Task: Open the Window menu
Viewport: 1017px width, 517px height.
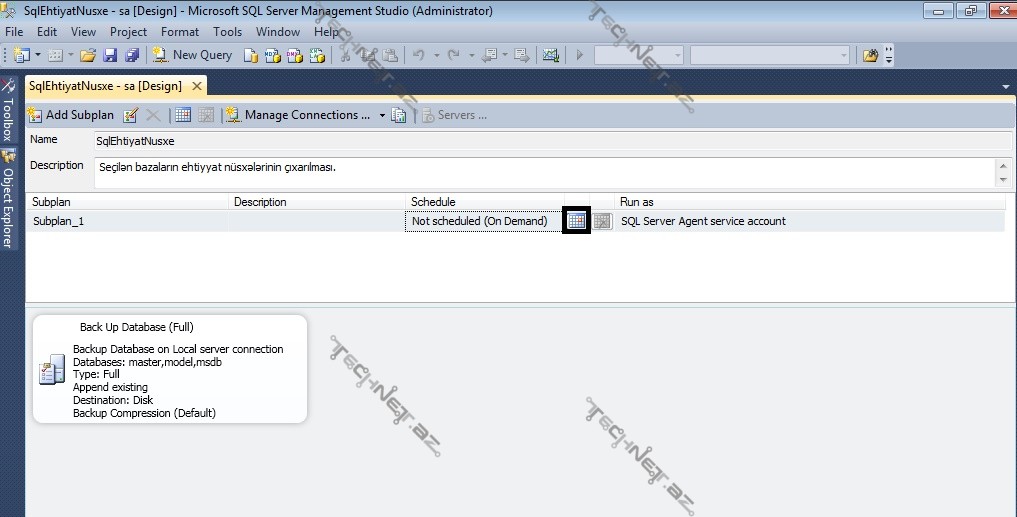Action: pyautogui.click(x=278, y=32)
